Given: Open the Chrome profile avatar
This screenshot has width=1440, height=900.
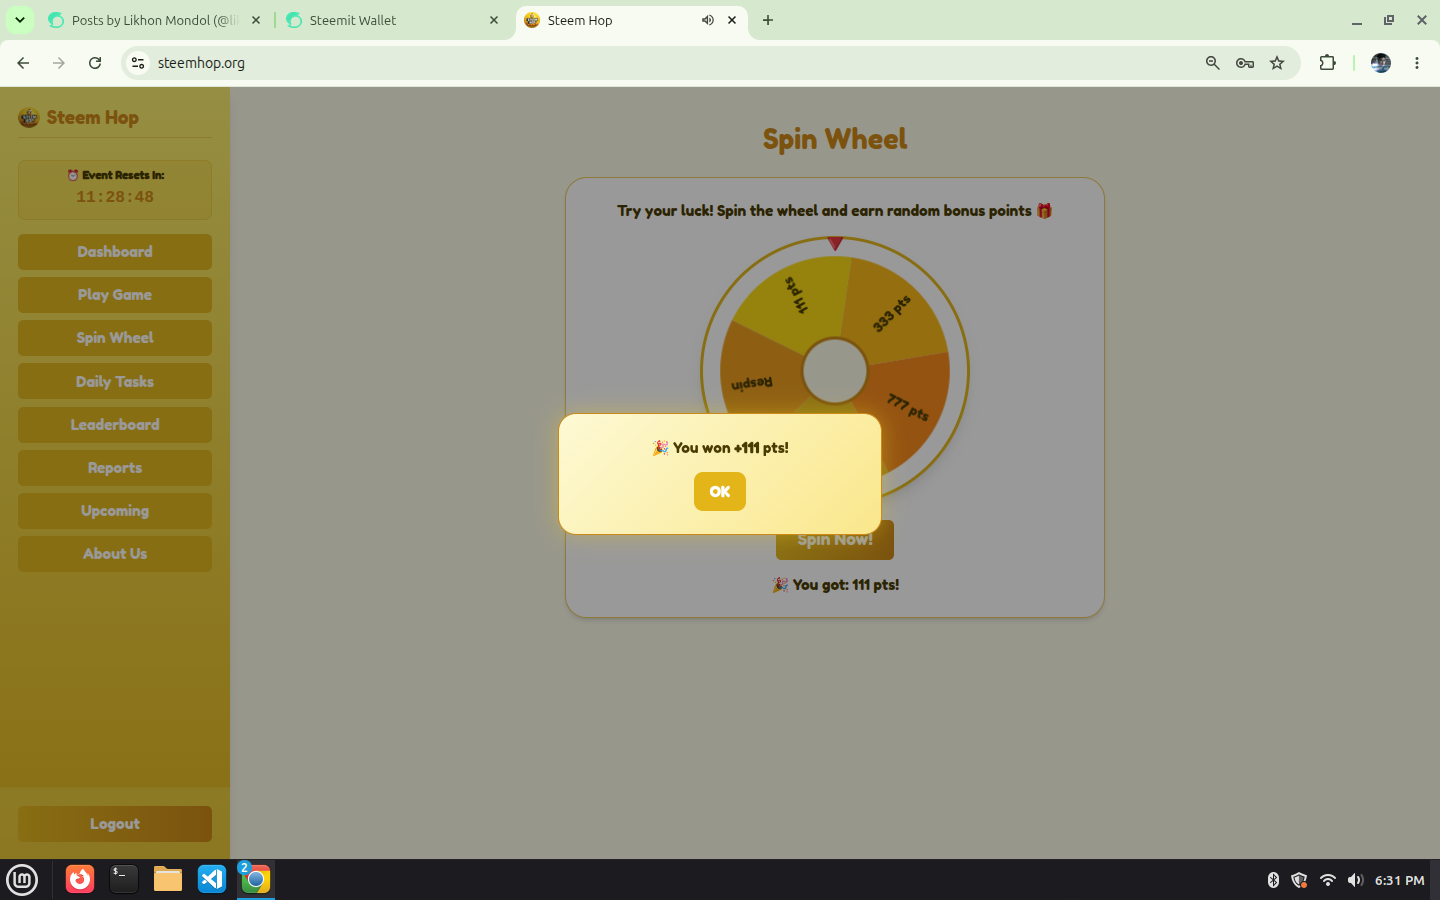Looking at the screenshot, I should 1381,63.
